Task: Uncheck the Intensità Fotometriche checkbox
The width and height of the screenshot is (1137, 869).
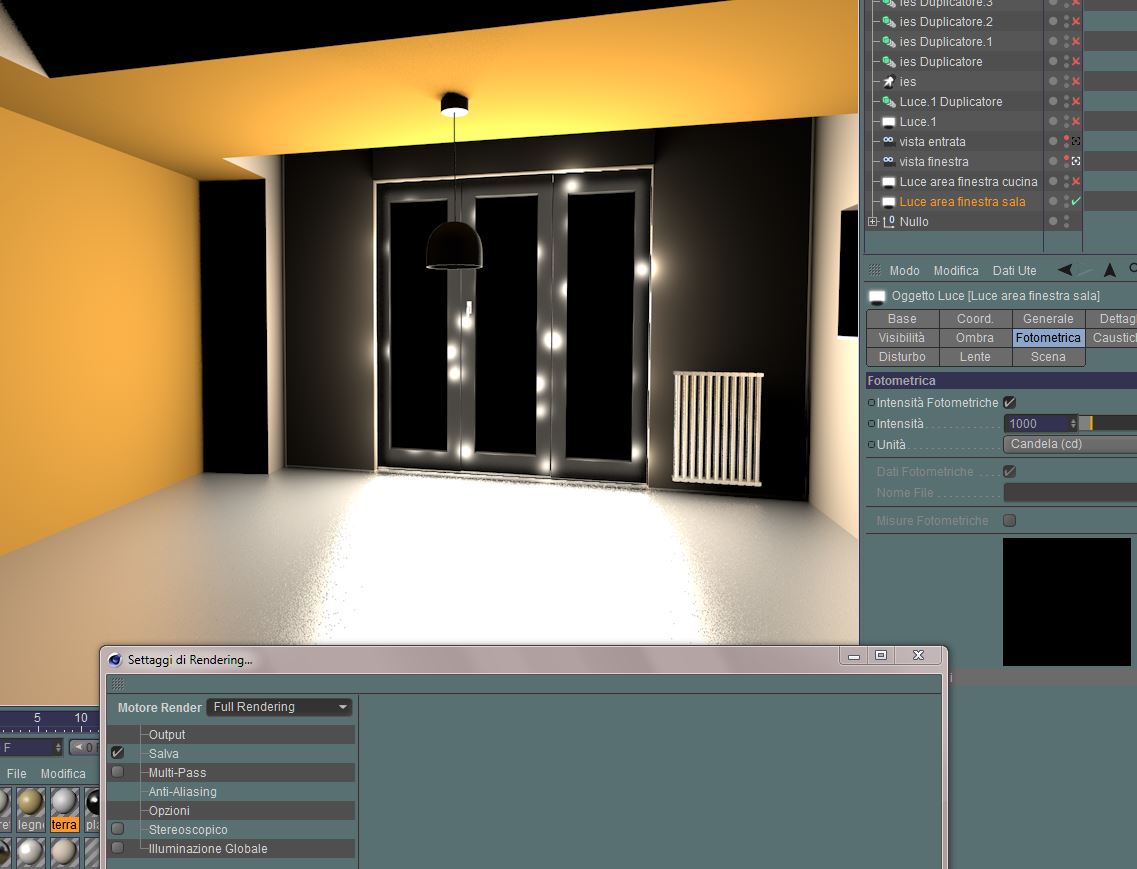Action: point(1009,402)
